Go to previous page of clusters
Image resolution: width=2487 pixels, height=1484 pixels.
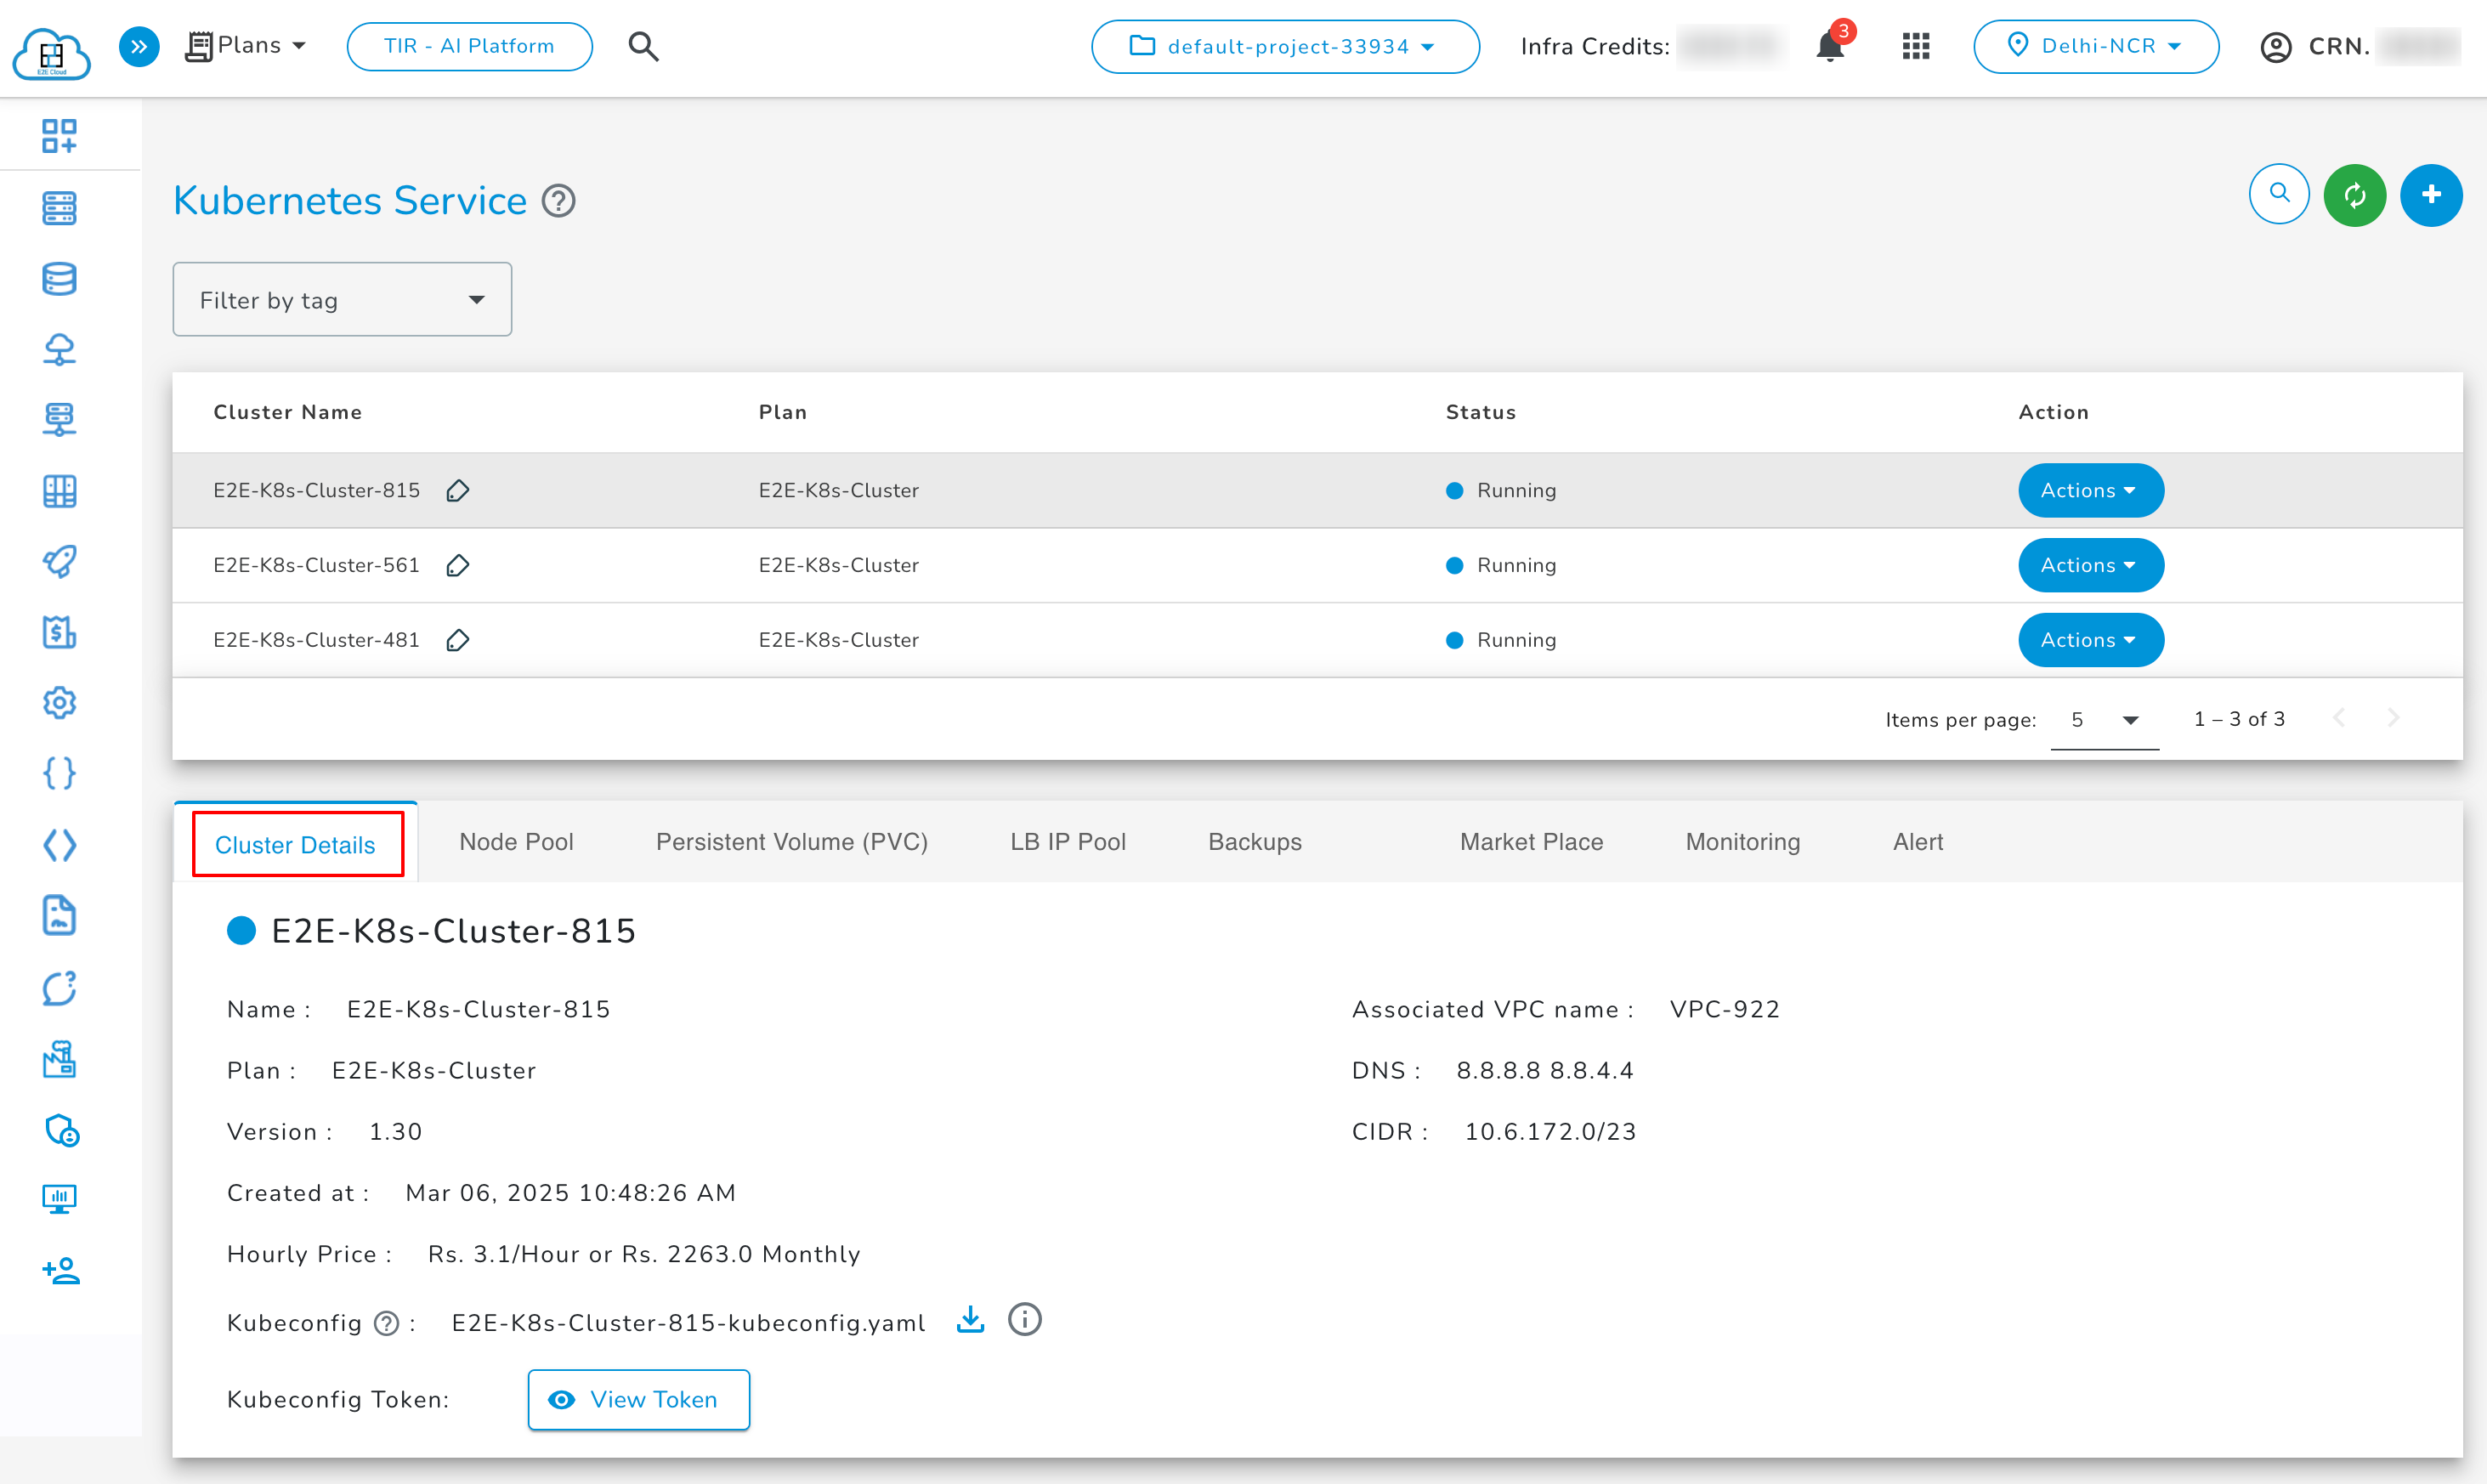(2338, 718)
